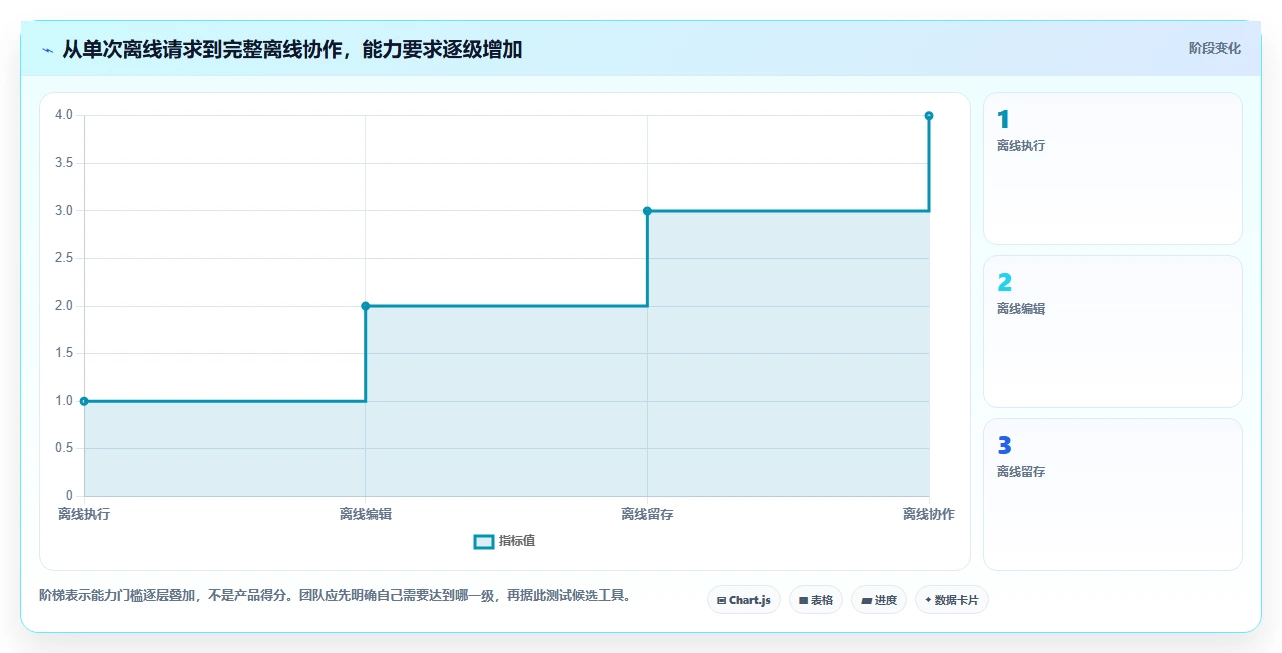Toggle the 指标值 legend item
The image size is (1282, 653).
click(x=504, y=541)
